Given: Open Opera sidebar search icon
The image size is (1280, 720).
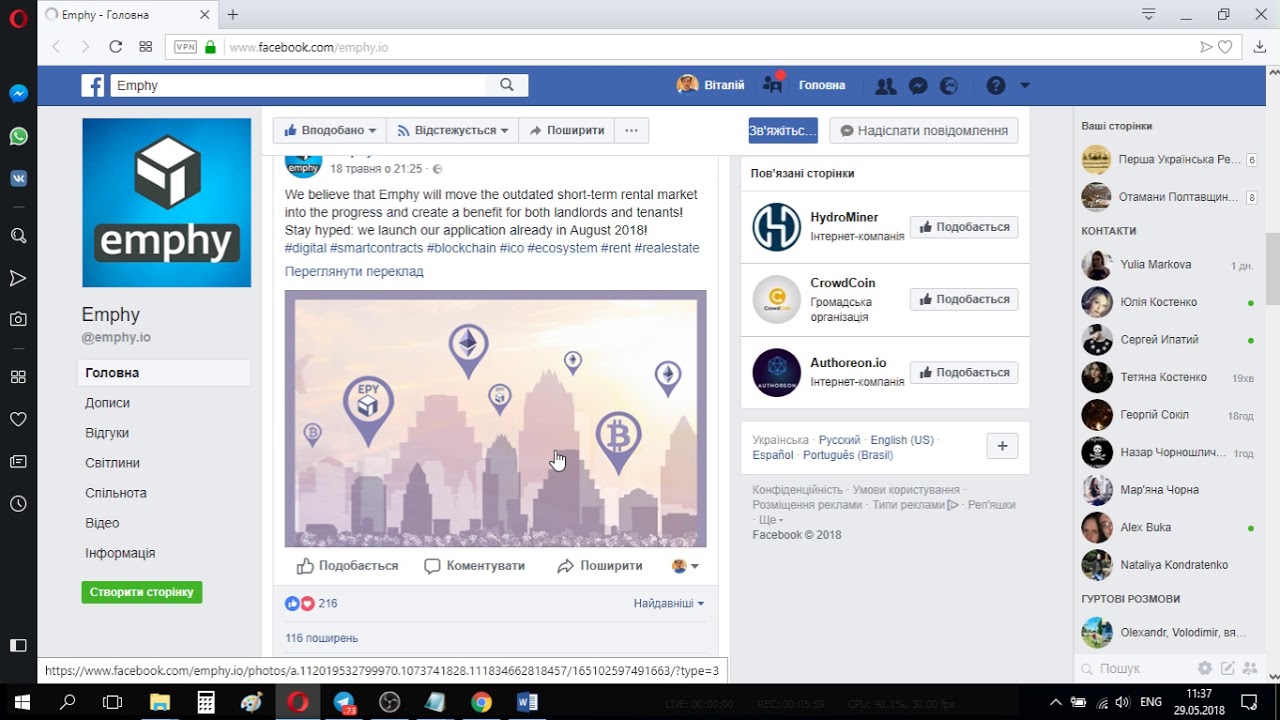Looking at the screenshot, I should pos(18,235).
